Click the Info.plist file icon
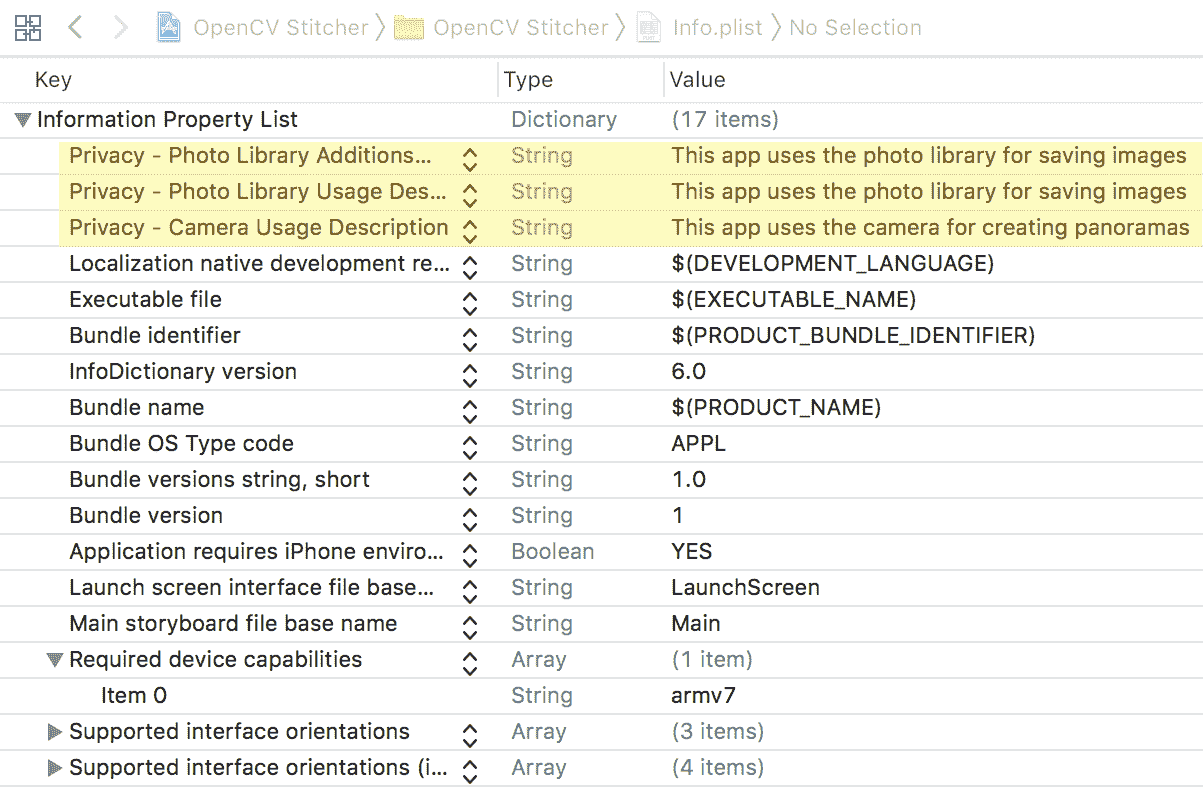Screen dimensions: 1203x790 [x=649, y=28]
